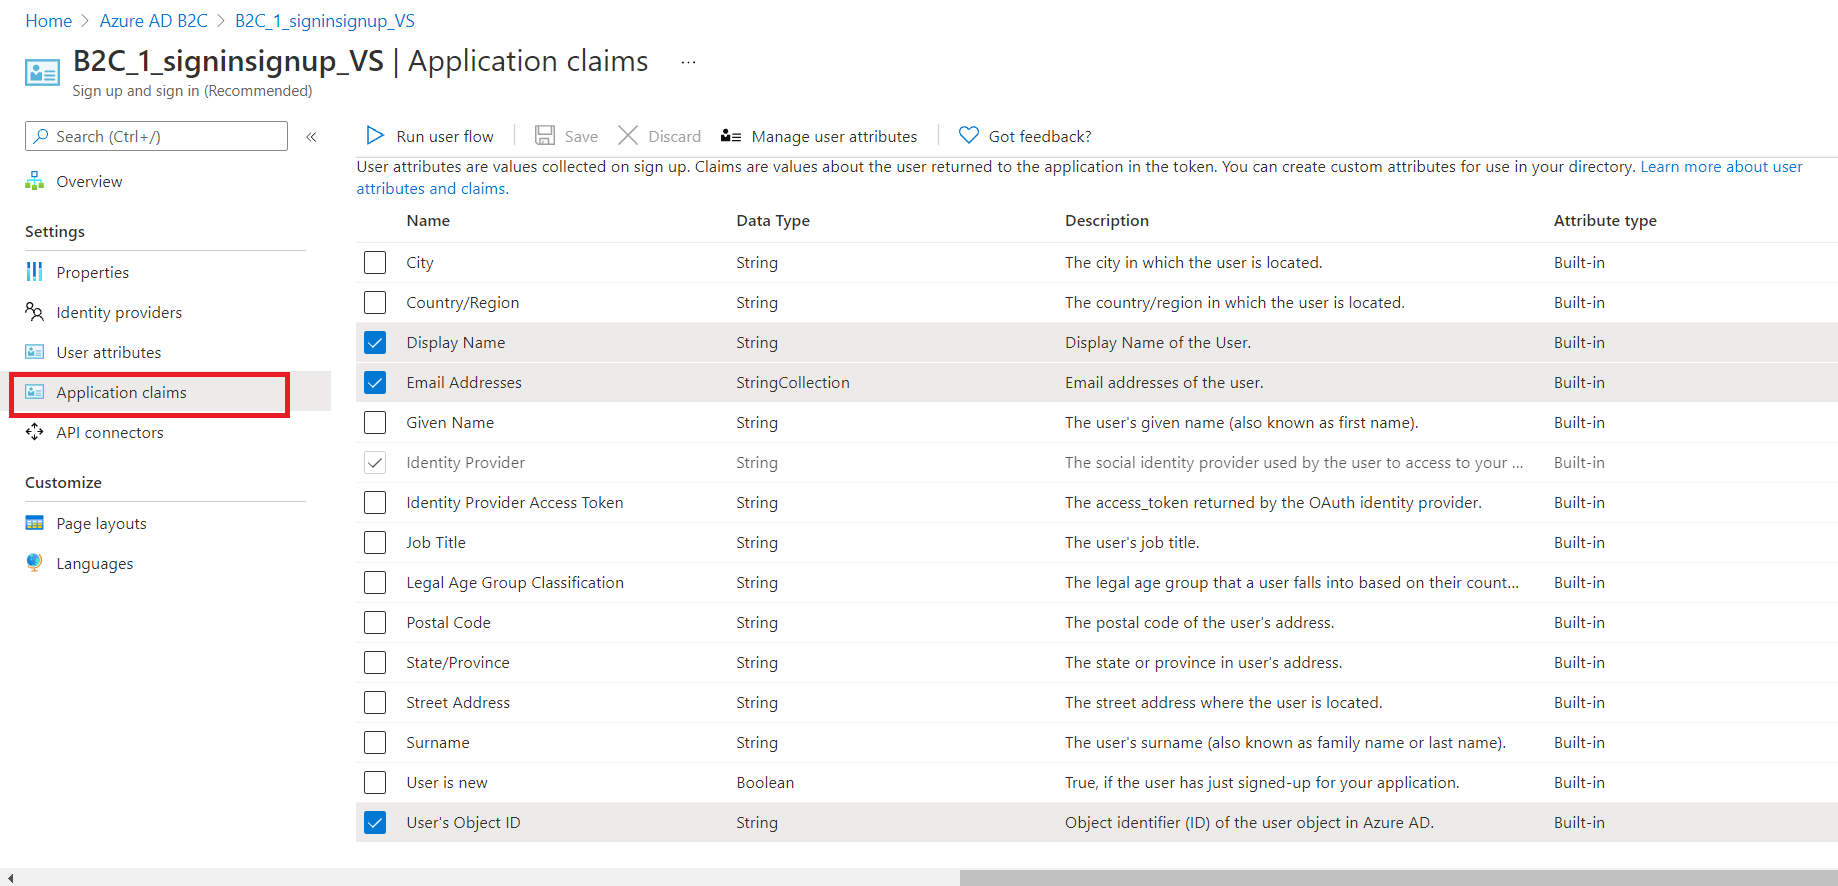The image size is (1838, 886).
Task: Click Description column header
Action: tap(1107, 221)
